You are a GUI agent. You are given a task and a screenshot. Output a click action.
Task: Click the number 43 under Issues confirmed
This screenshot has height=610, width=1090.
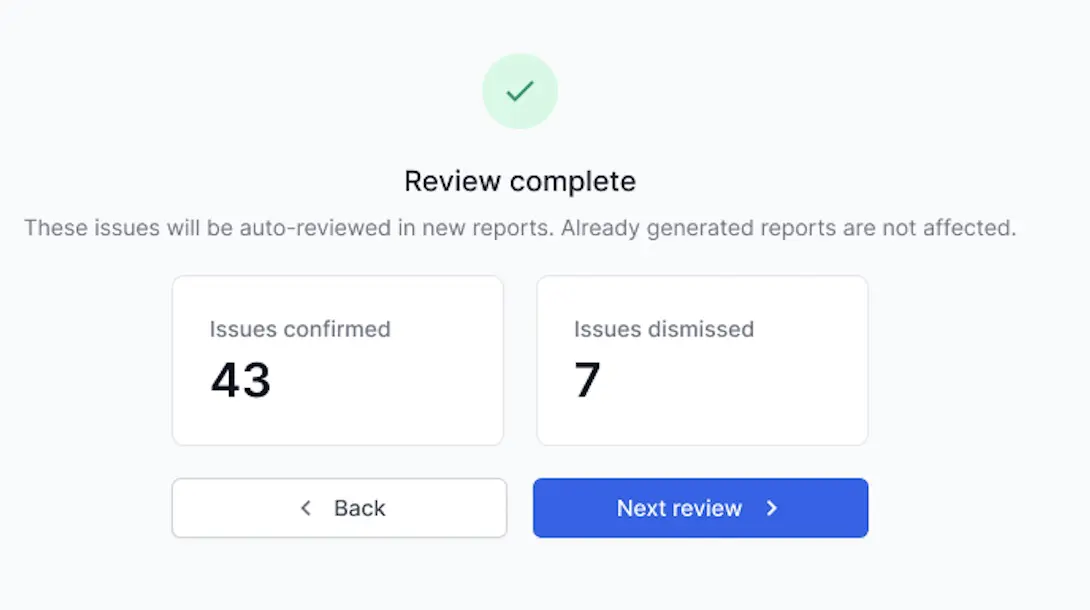[x=240, y=380]
